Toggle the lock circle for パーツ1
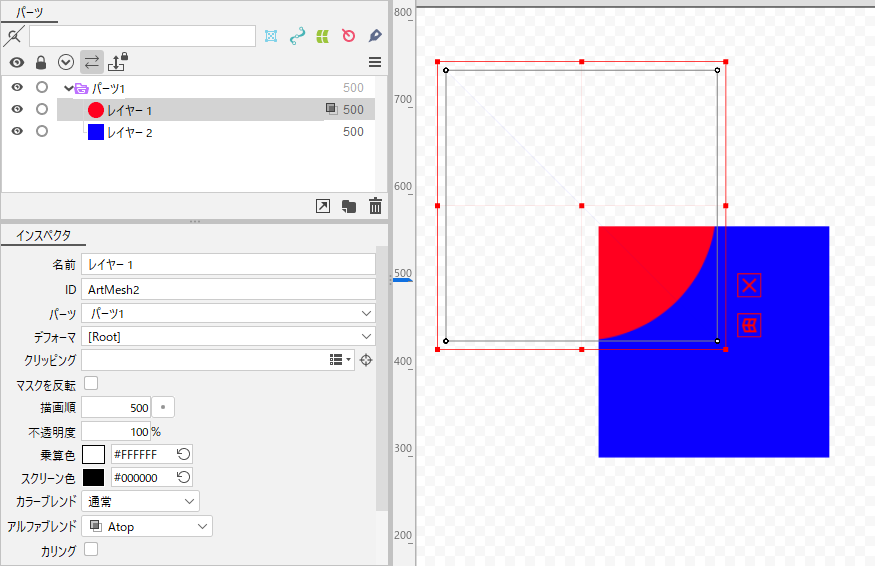Image resolution: width=875 pixels, height=566 pixels. (x=42, y=87)
